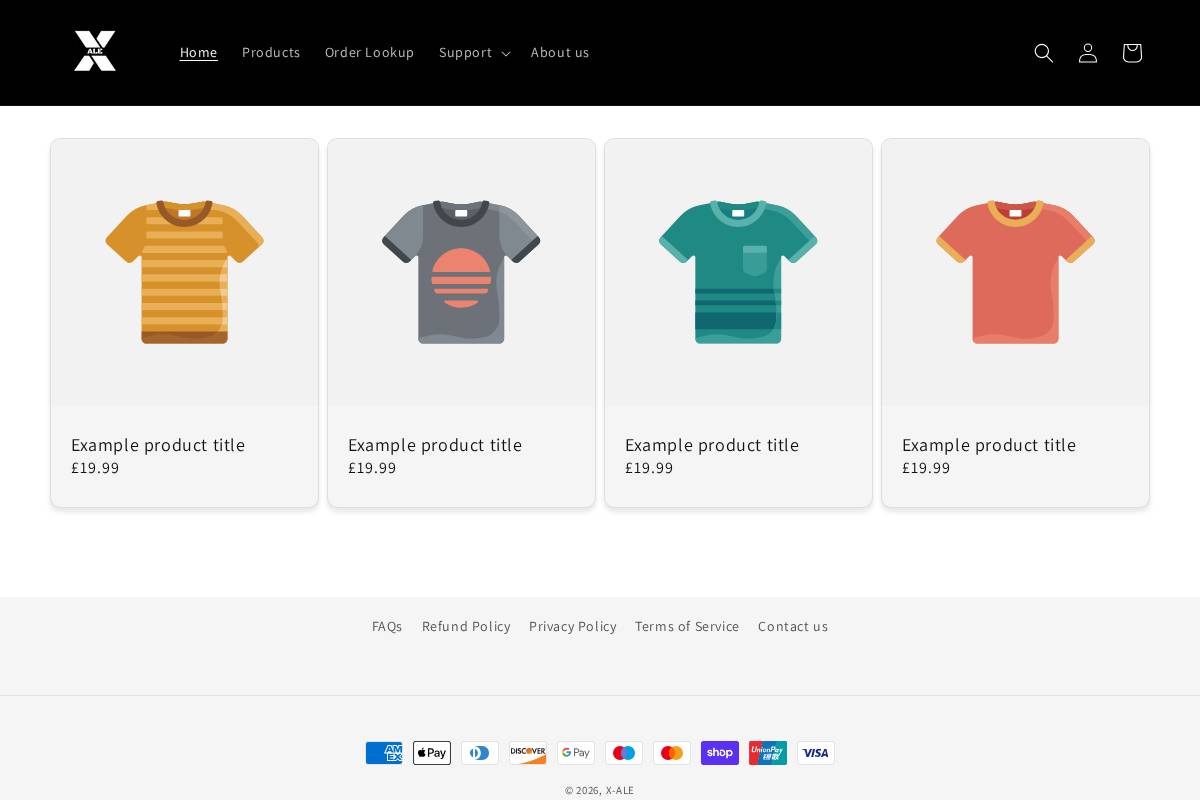Click the Discover payment icon

(x=528, y=753)
